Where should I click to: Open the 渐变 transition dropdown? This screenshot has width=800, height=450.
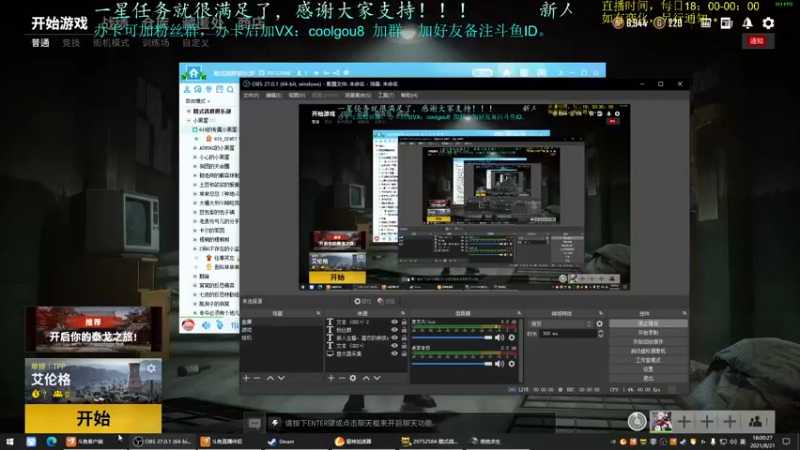(560, 323)
